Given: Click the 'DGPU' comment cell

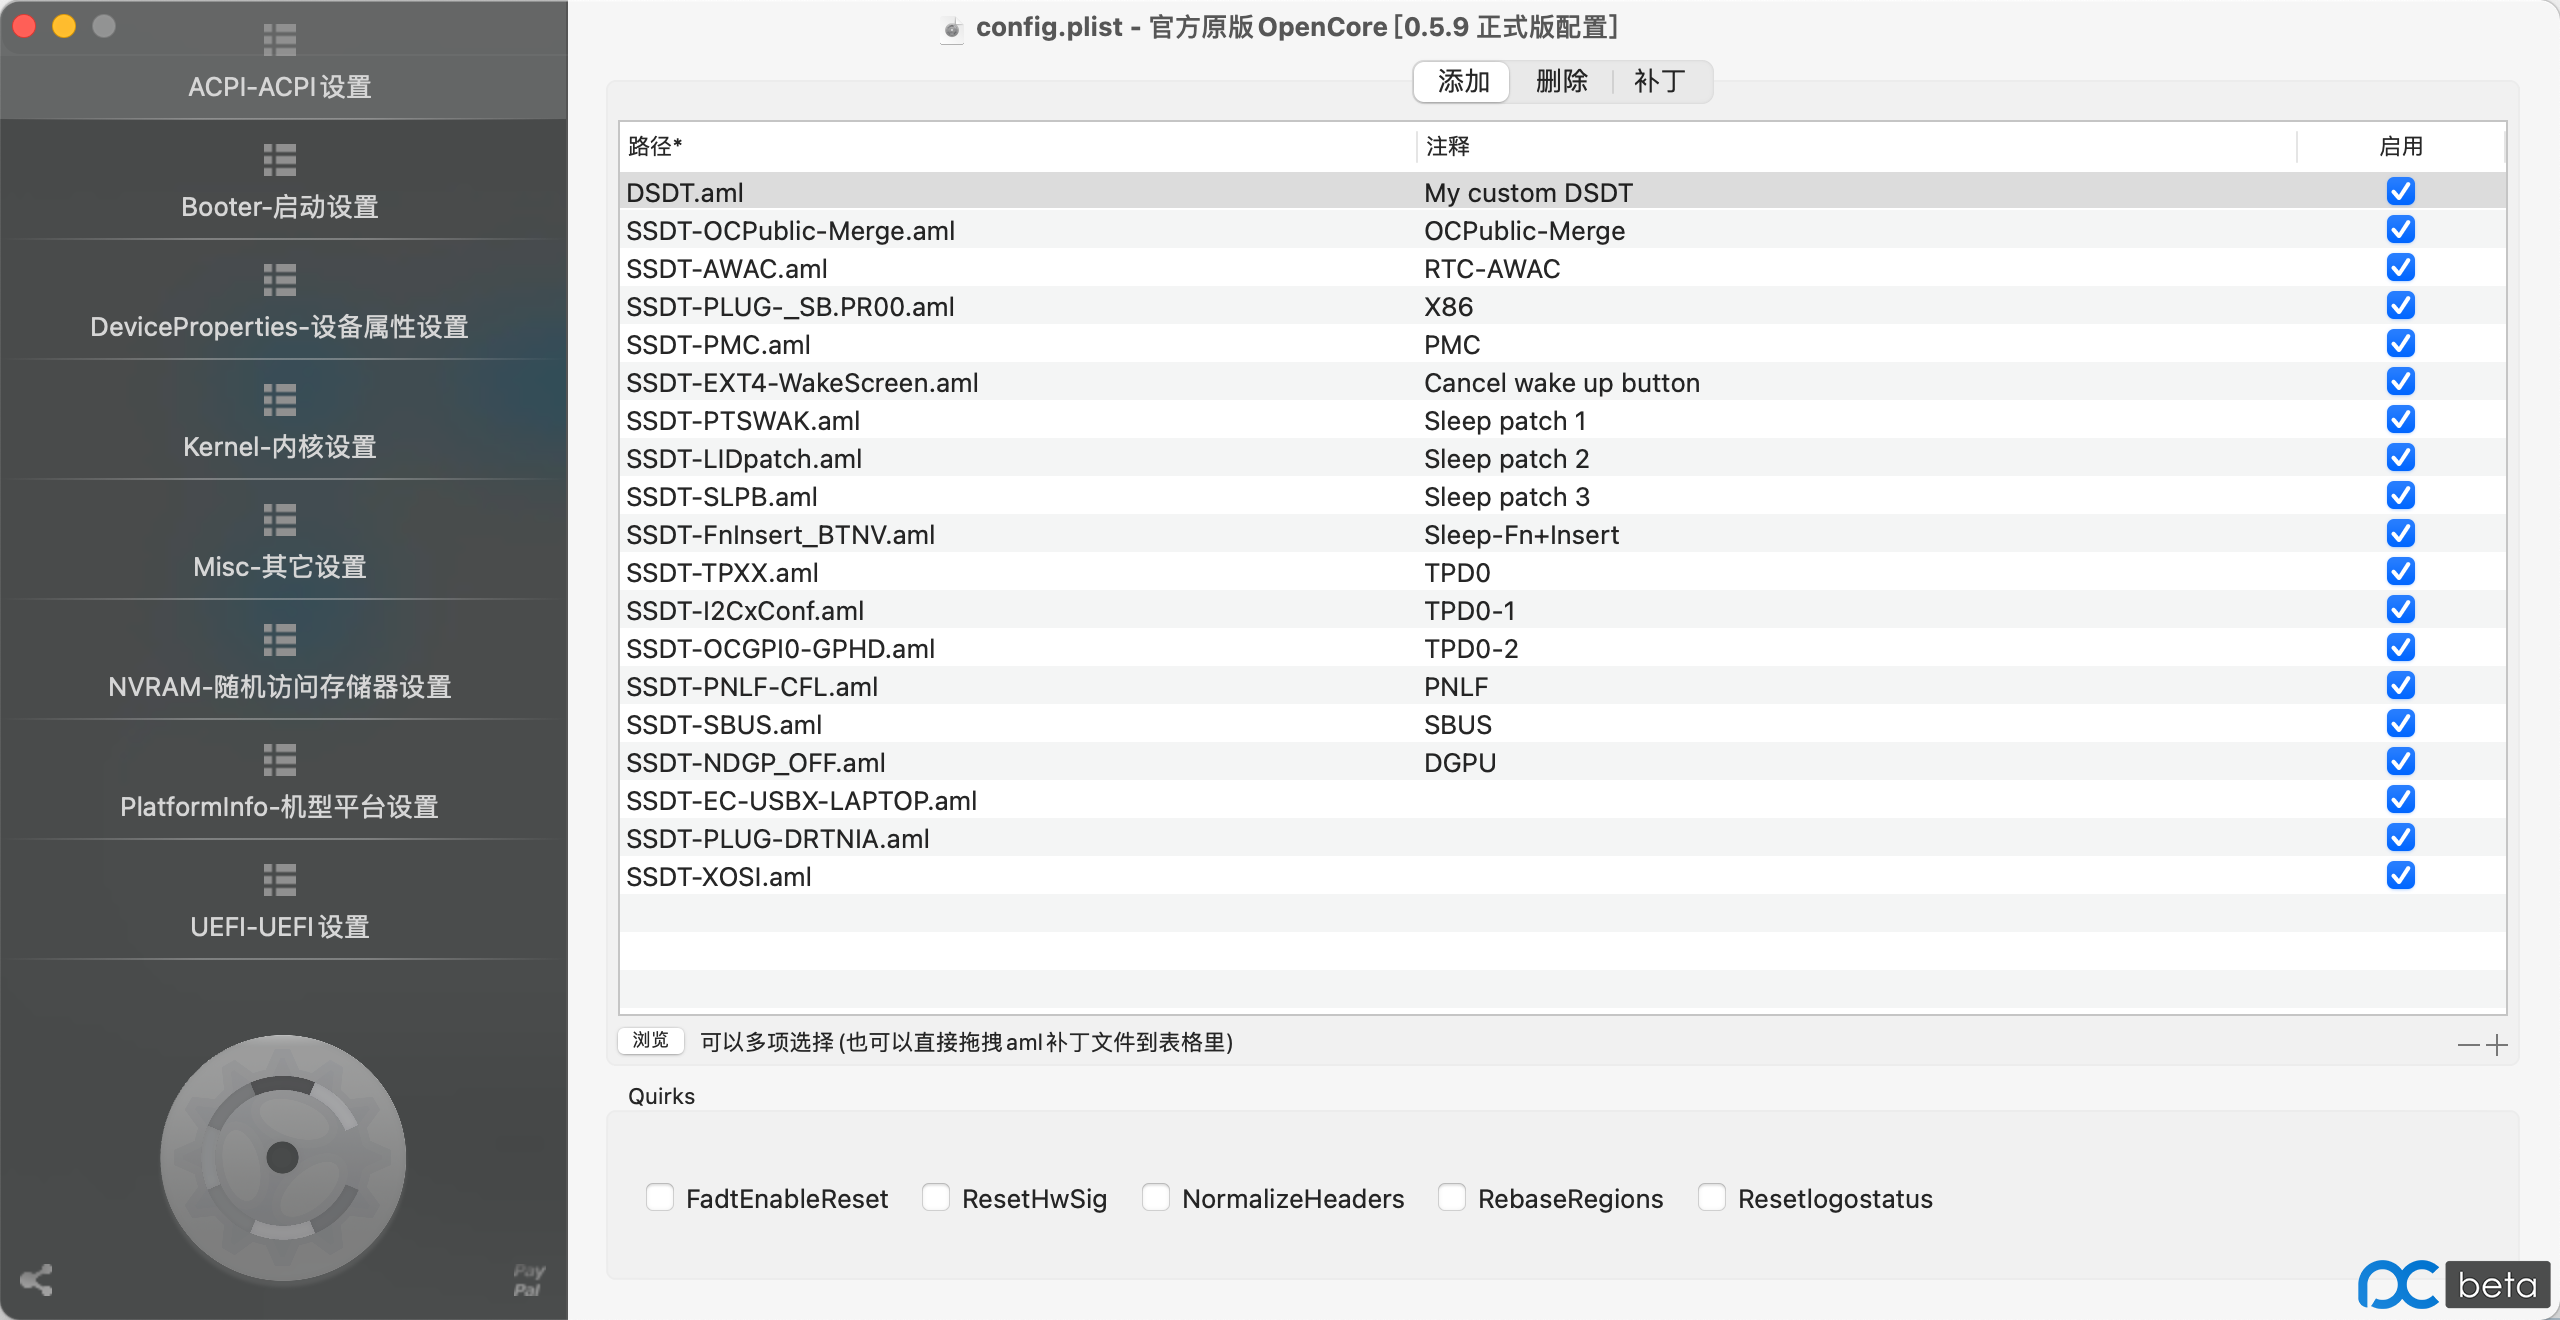Looking at the screenshot, I should [x=1460, y=762].
